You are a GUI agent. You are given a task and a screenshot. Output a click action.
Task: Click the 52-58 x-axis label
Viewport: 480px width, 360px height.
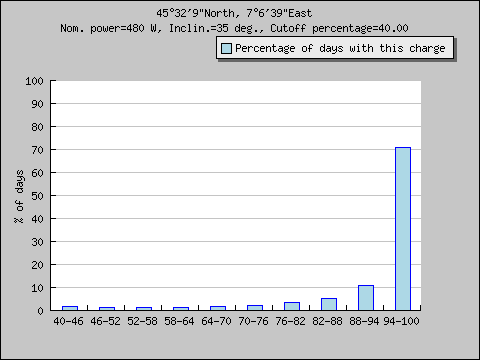pos(142,321)
